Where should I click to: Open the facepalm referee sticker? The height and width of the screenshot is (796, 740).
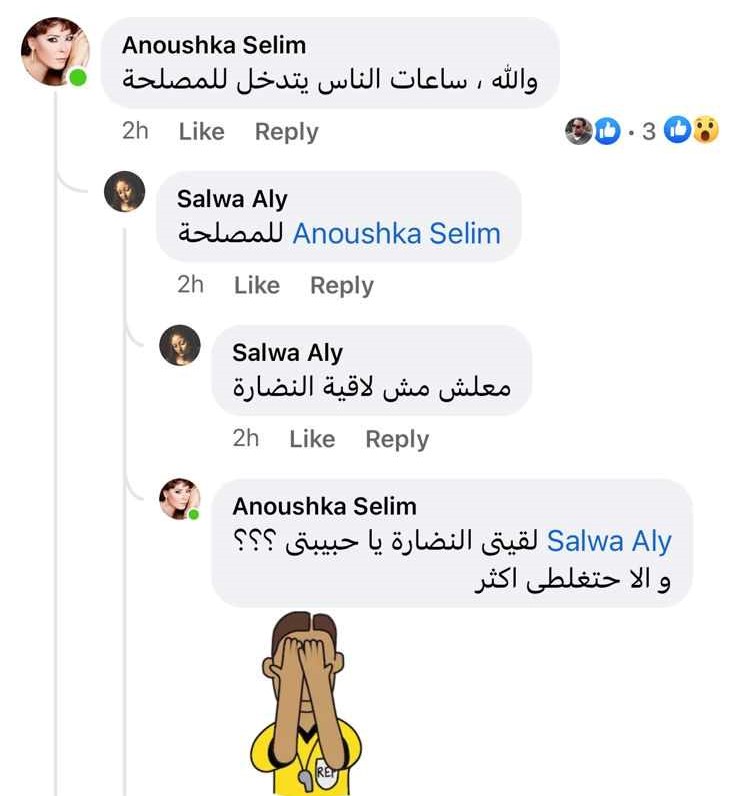(x=304, y=704)
